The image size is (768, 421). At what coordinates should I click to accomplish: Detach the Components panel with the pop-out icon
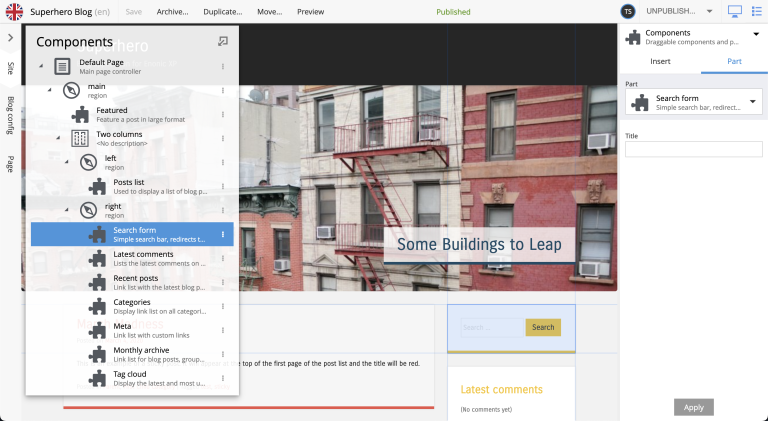pos(223,41)
